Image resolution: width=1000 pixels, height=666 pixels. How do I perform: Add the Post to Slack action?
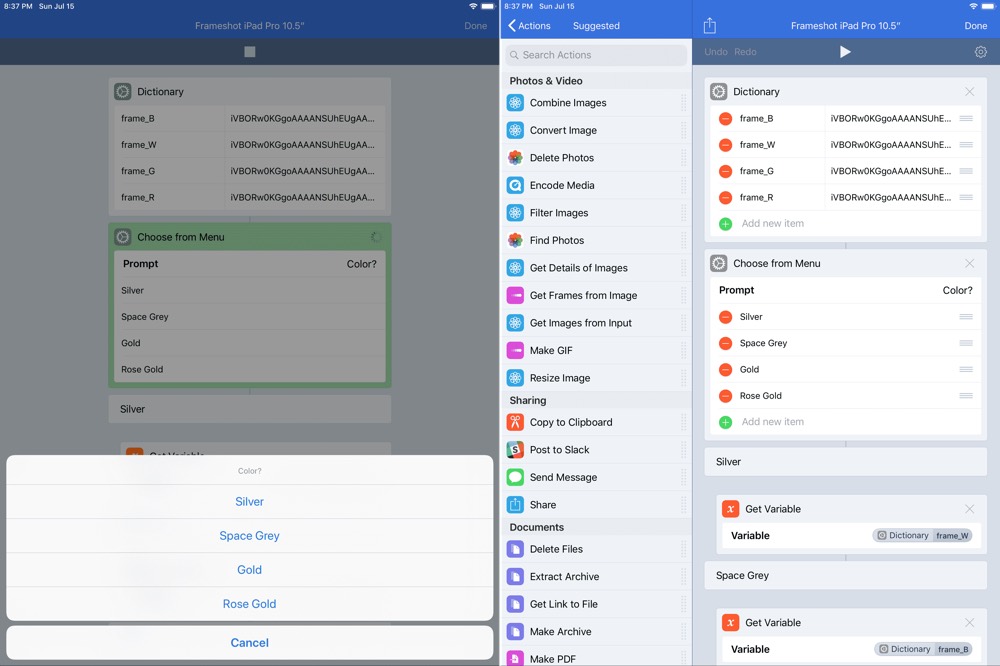[x=596, y=450]
